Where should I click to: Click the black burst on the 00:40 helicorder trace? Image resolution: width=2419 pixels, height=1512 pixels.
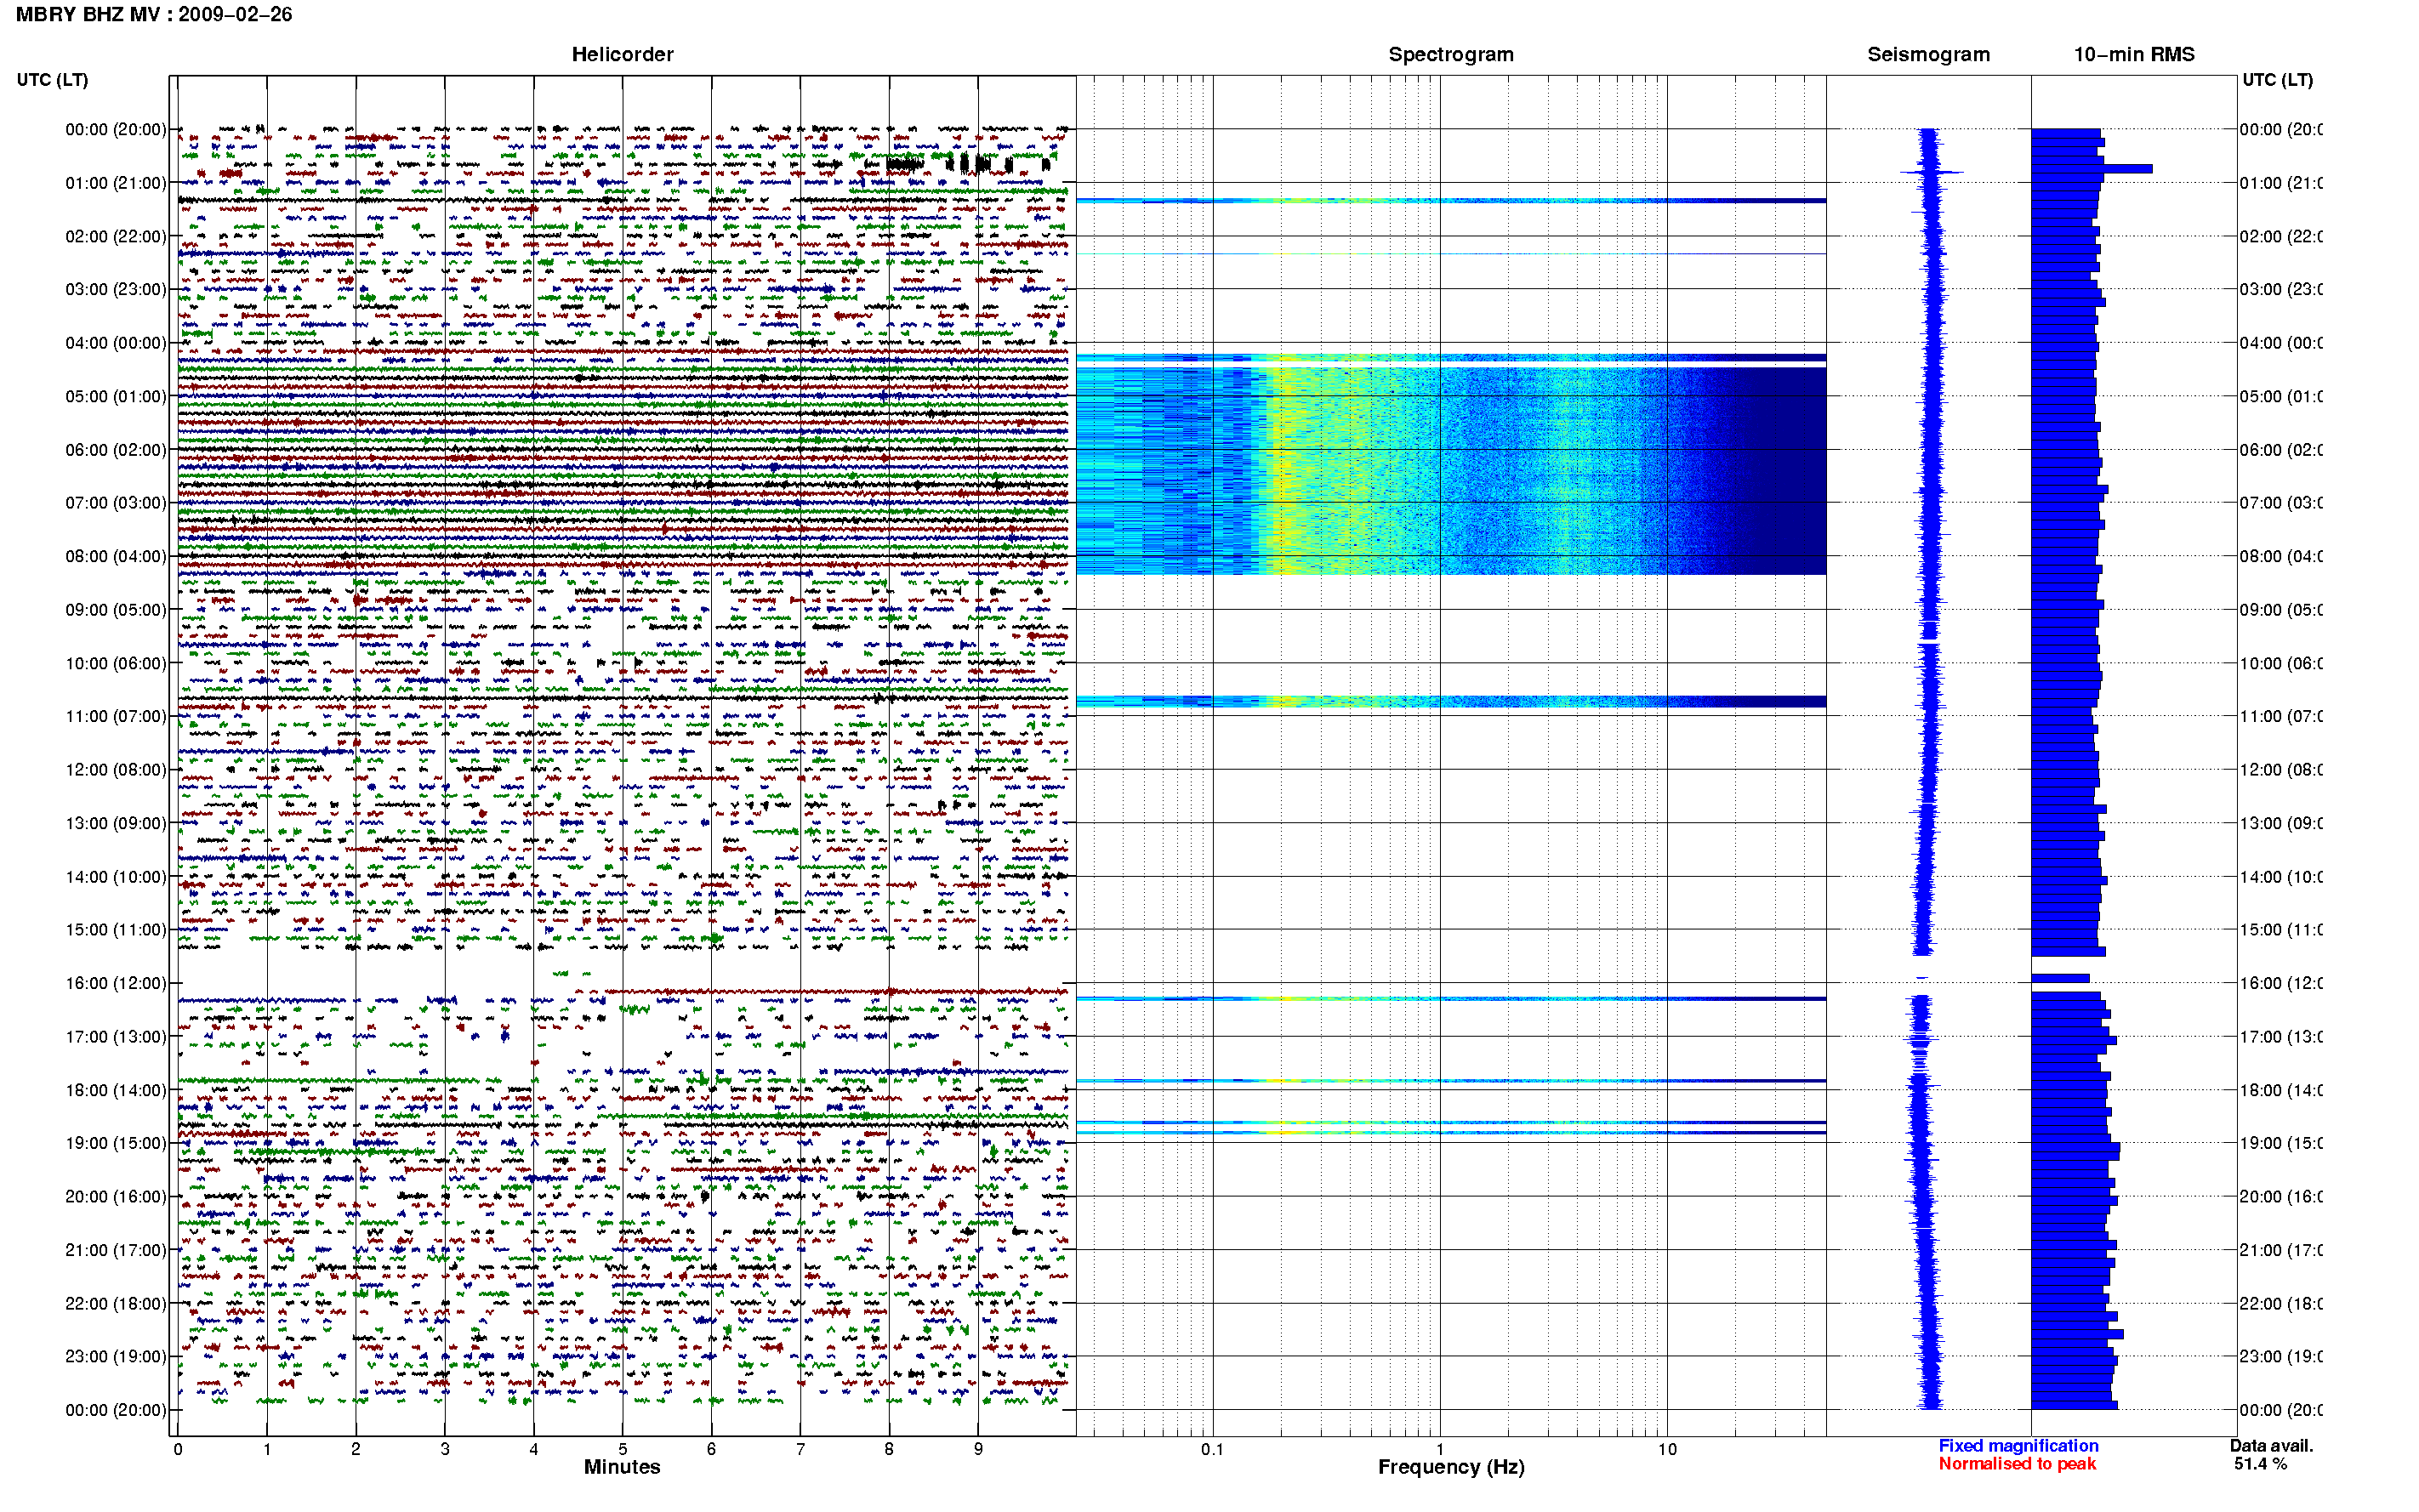click(x=967, y=164)
